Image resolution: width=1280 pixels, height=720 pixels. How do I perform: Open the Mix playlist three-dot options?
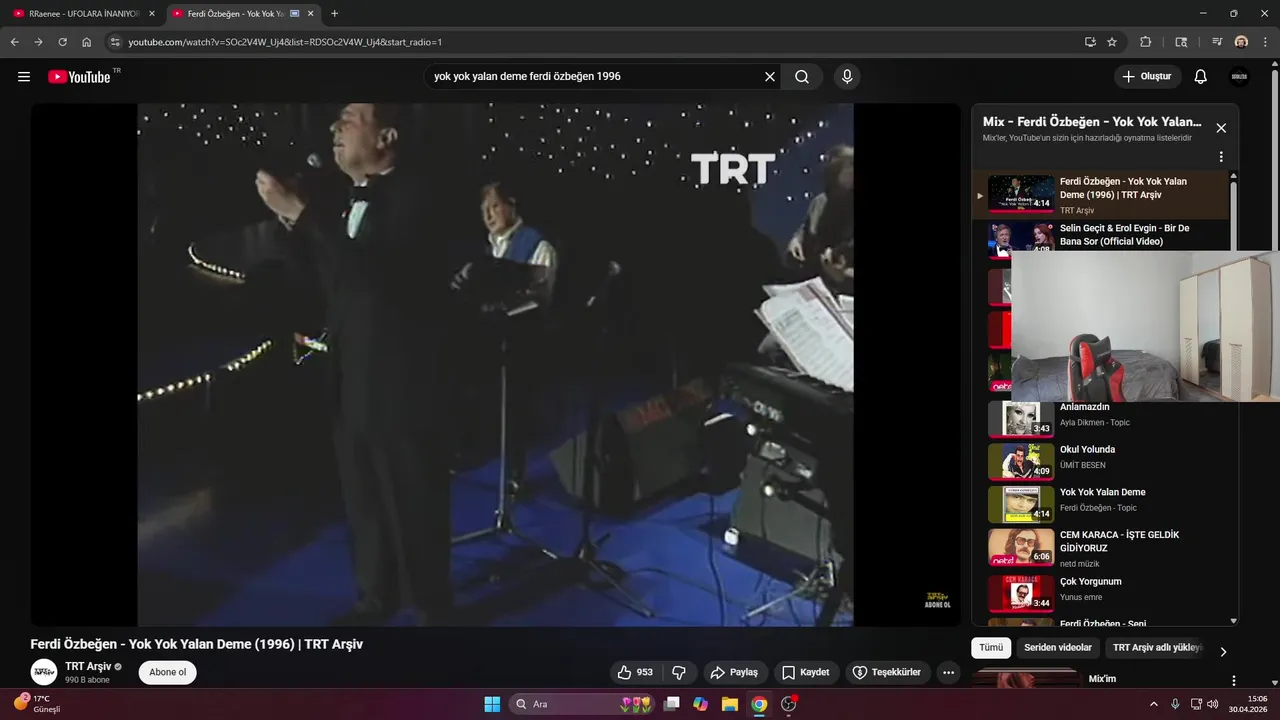pyautogui.click(x=1221, y=157)
